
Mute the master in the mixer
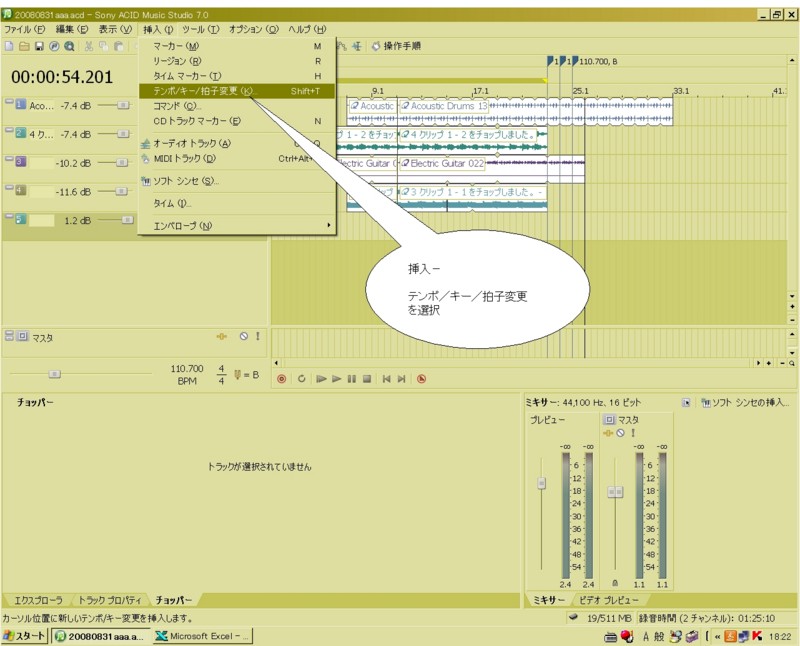tap(620, 433)
